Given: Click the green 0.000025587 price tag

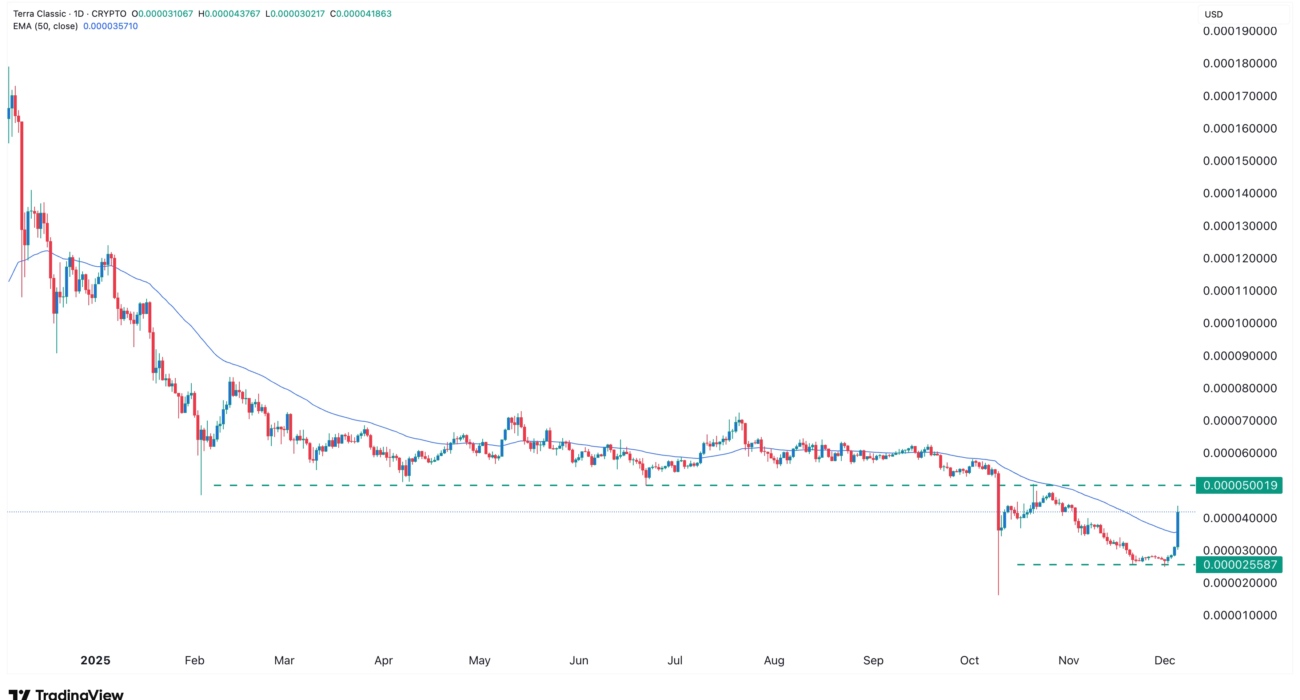Looking at the screenshot, I should pyautogui.click(x=1241, y=565).
